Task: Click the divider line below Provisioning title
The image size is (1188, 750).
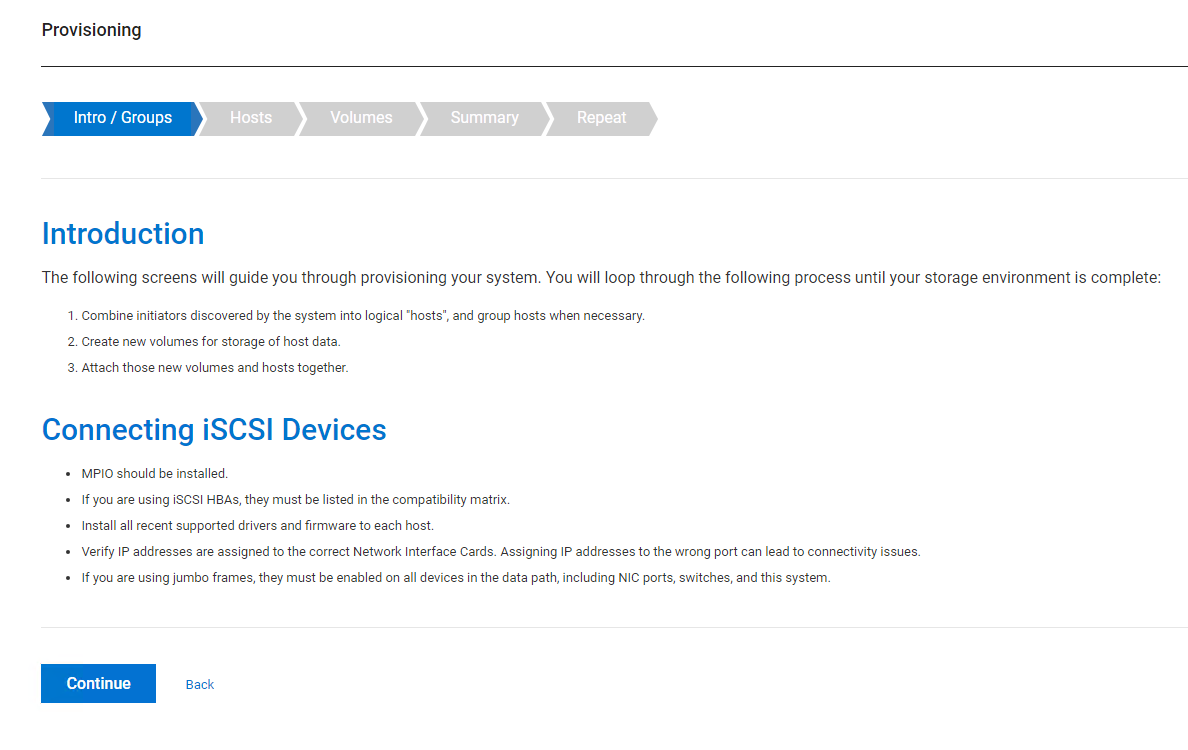Action: (614, 67)
